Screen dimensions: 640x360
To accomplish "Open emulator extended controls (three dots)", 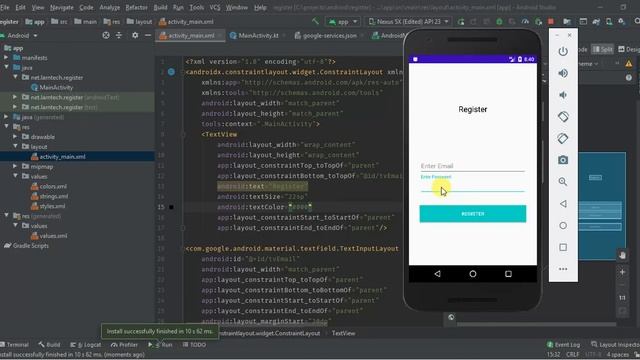I will coord(563,269).
